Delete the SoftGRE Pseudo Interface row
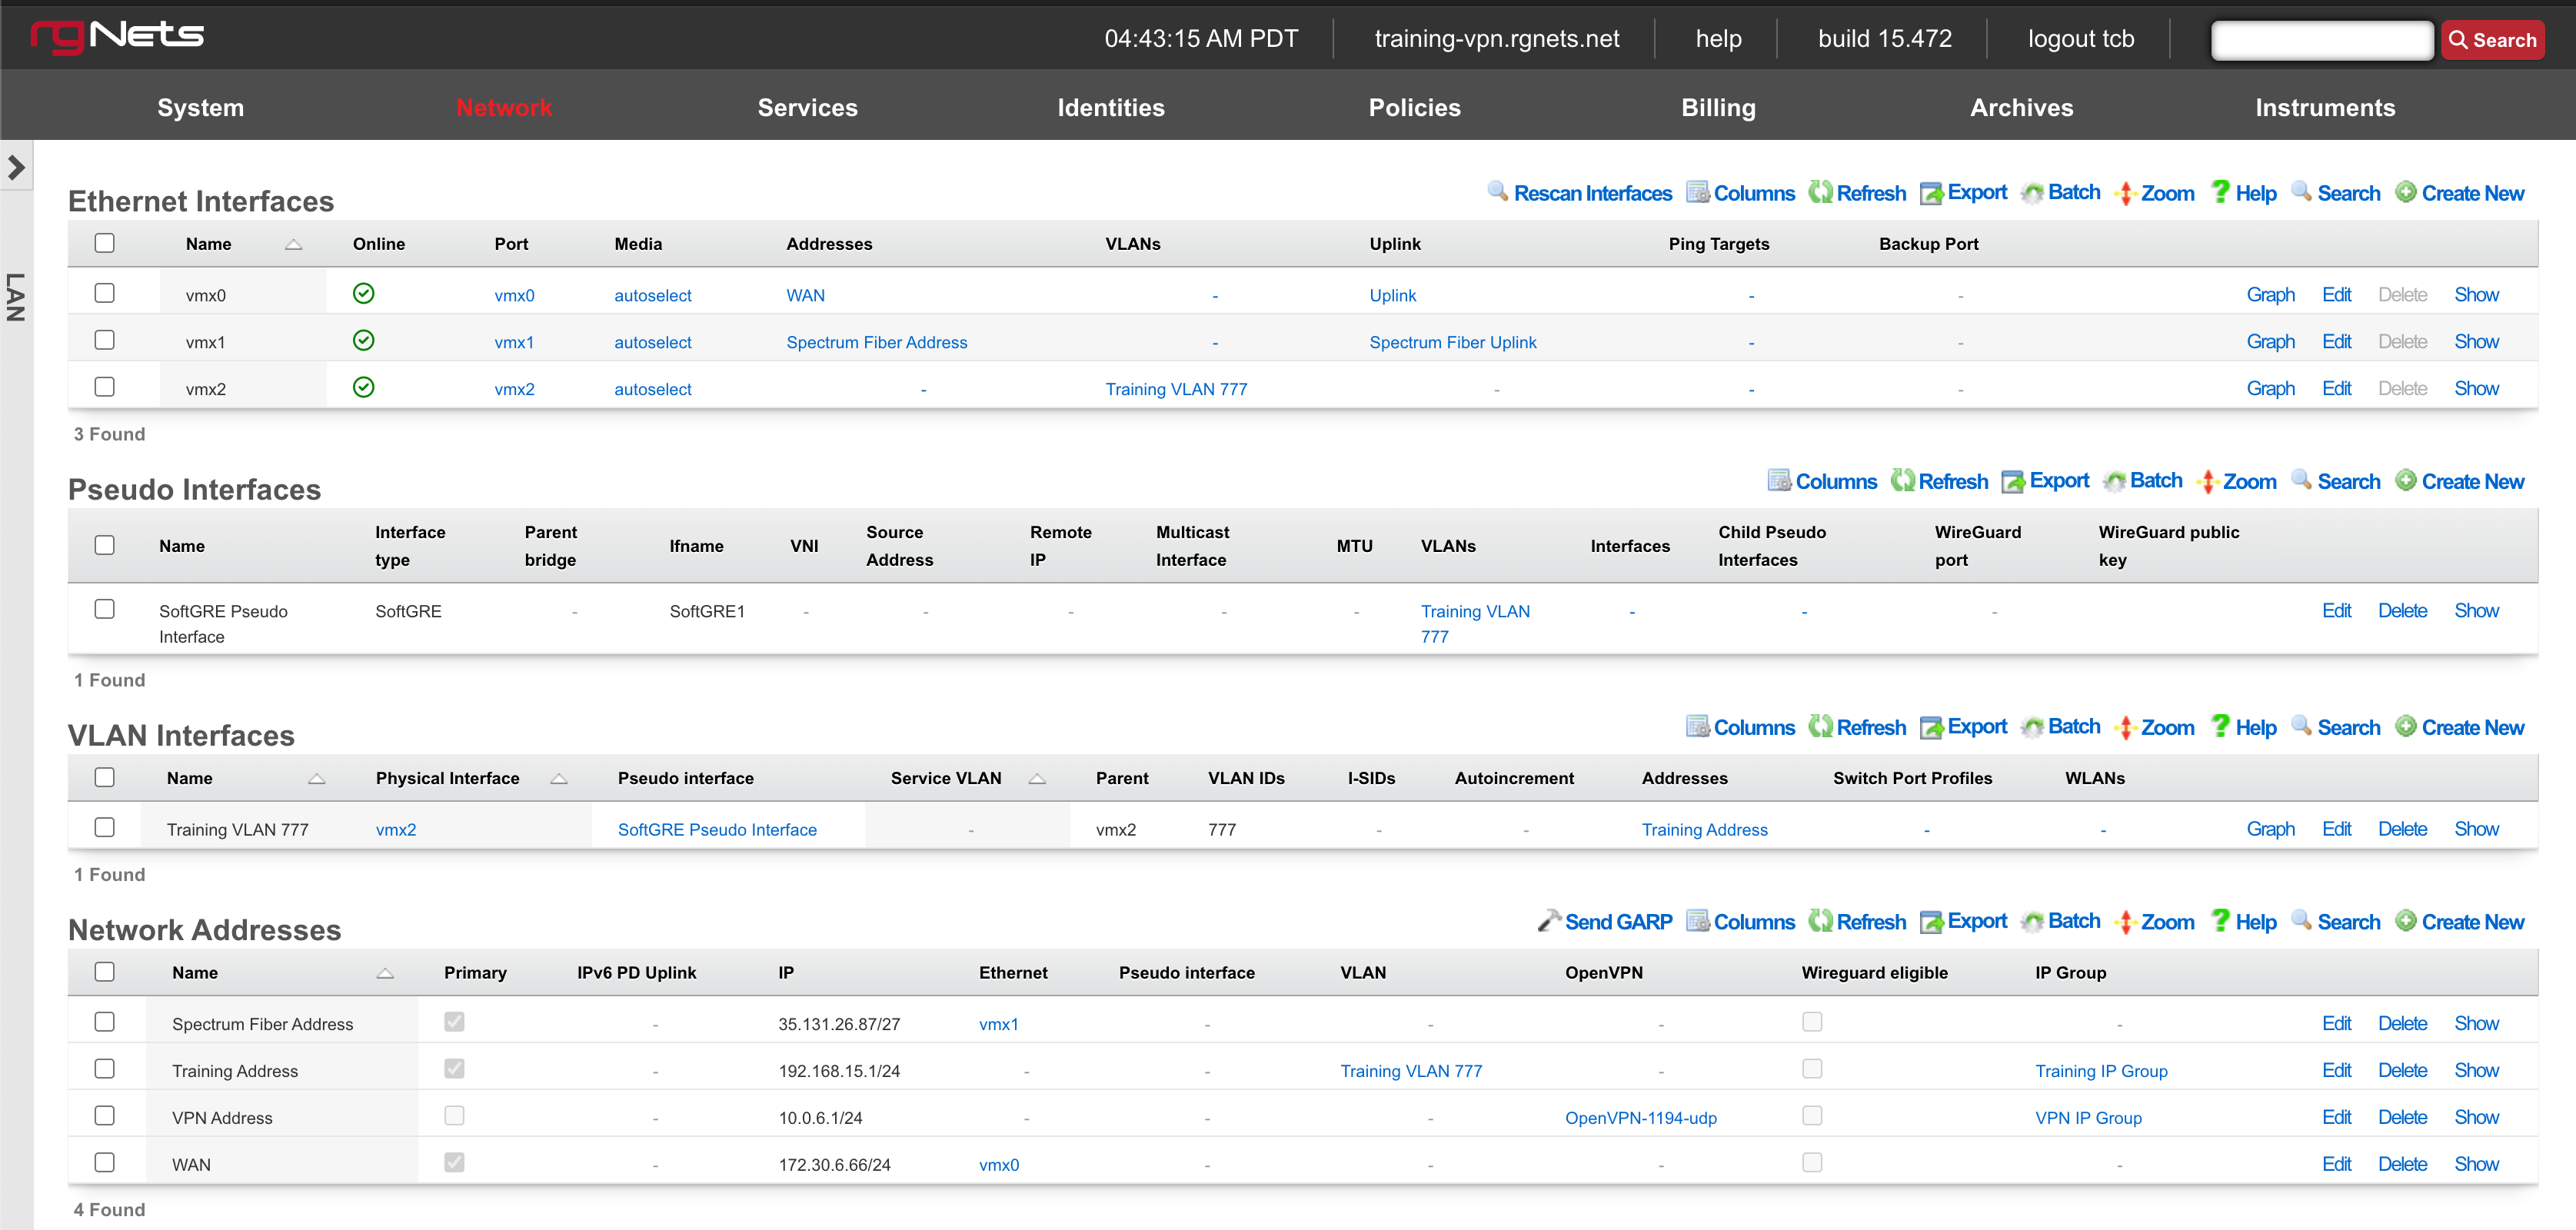Viewport: 2576px width, 1230px height. tap(2402, 610)
